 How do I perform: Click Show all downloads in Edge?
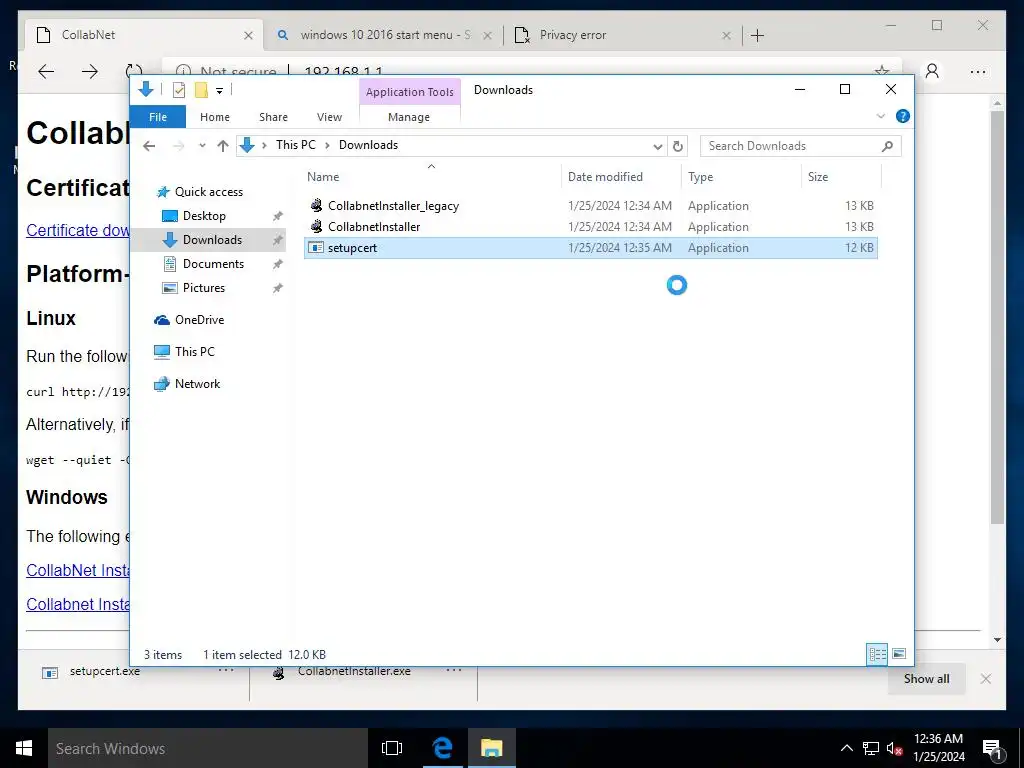(x=927, y=679)
